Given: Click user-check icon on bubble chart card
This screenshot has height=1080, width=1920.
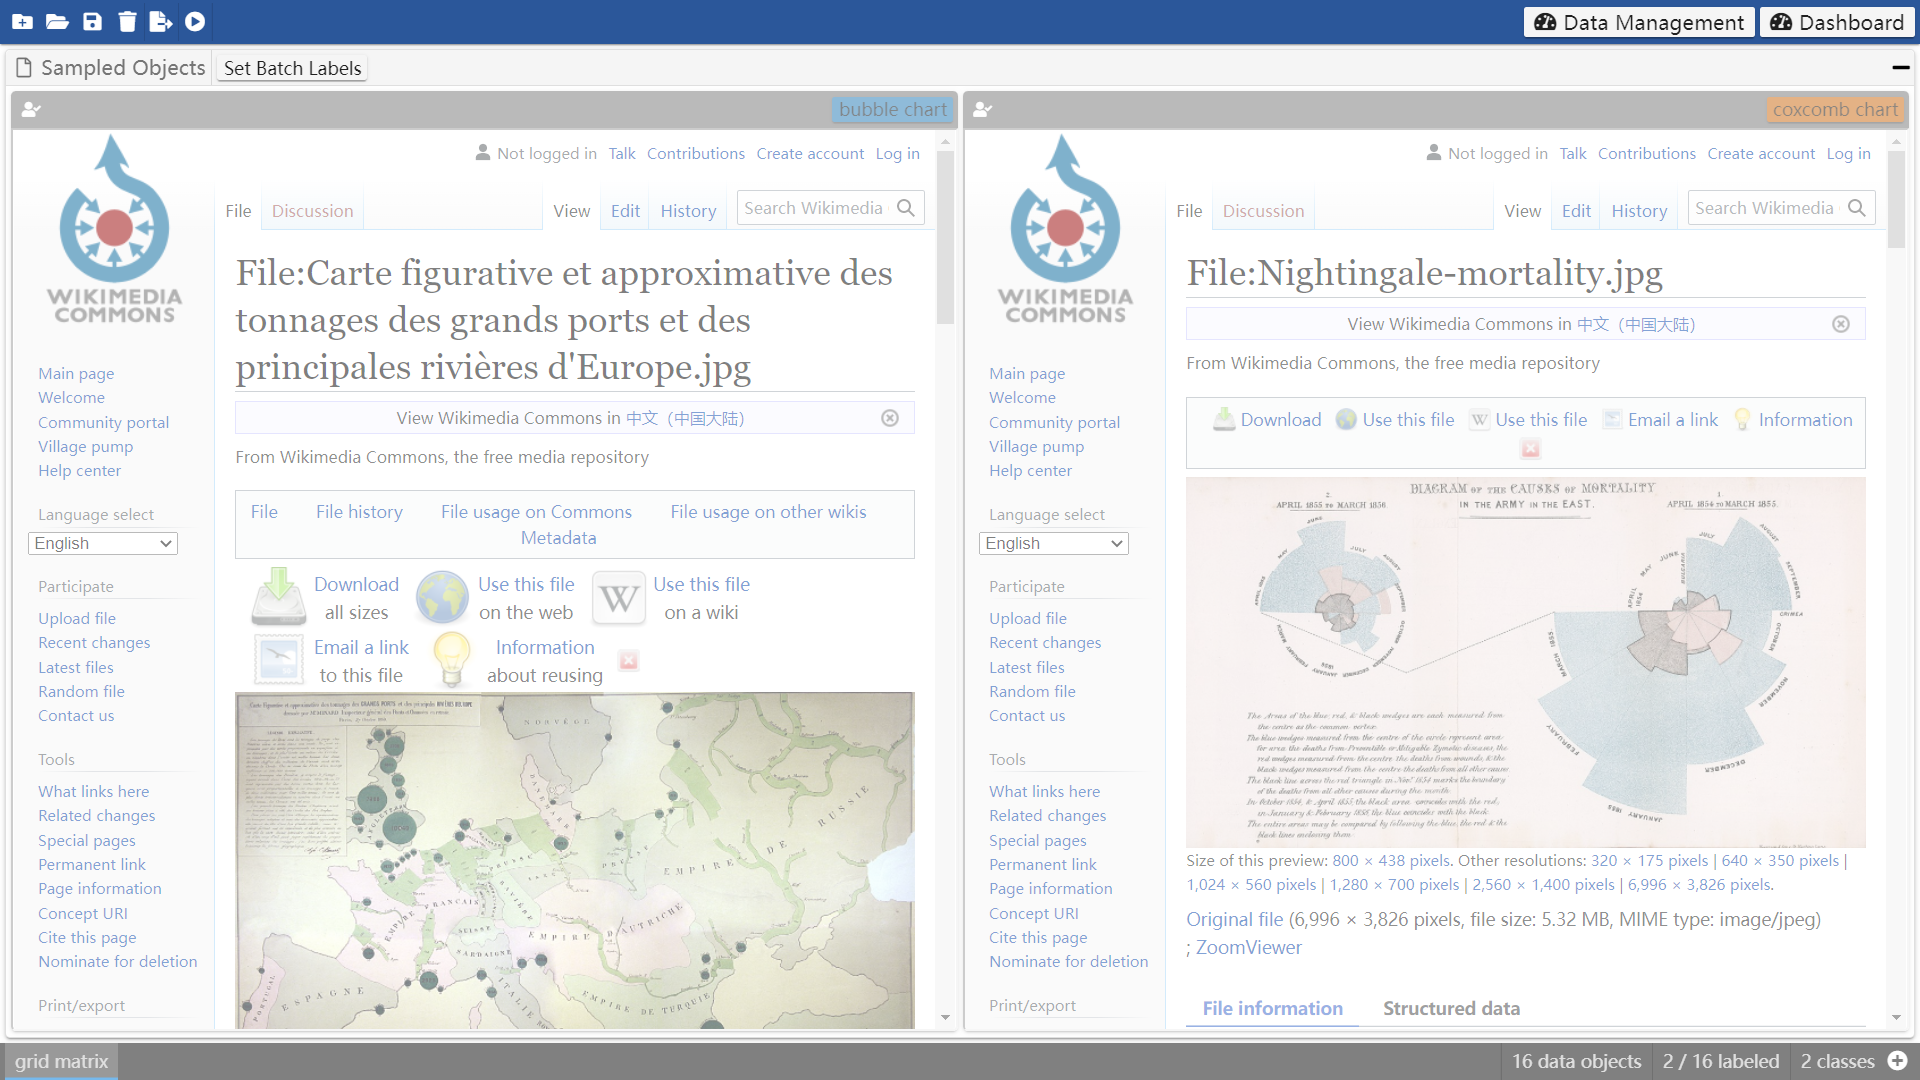Looking at the screenshot, I should pos(31,110).
